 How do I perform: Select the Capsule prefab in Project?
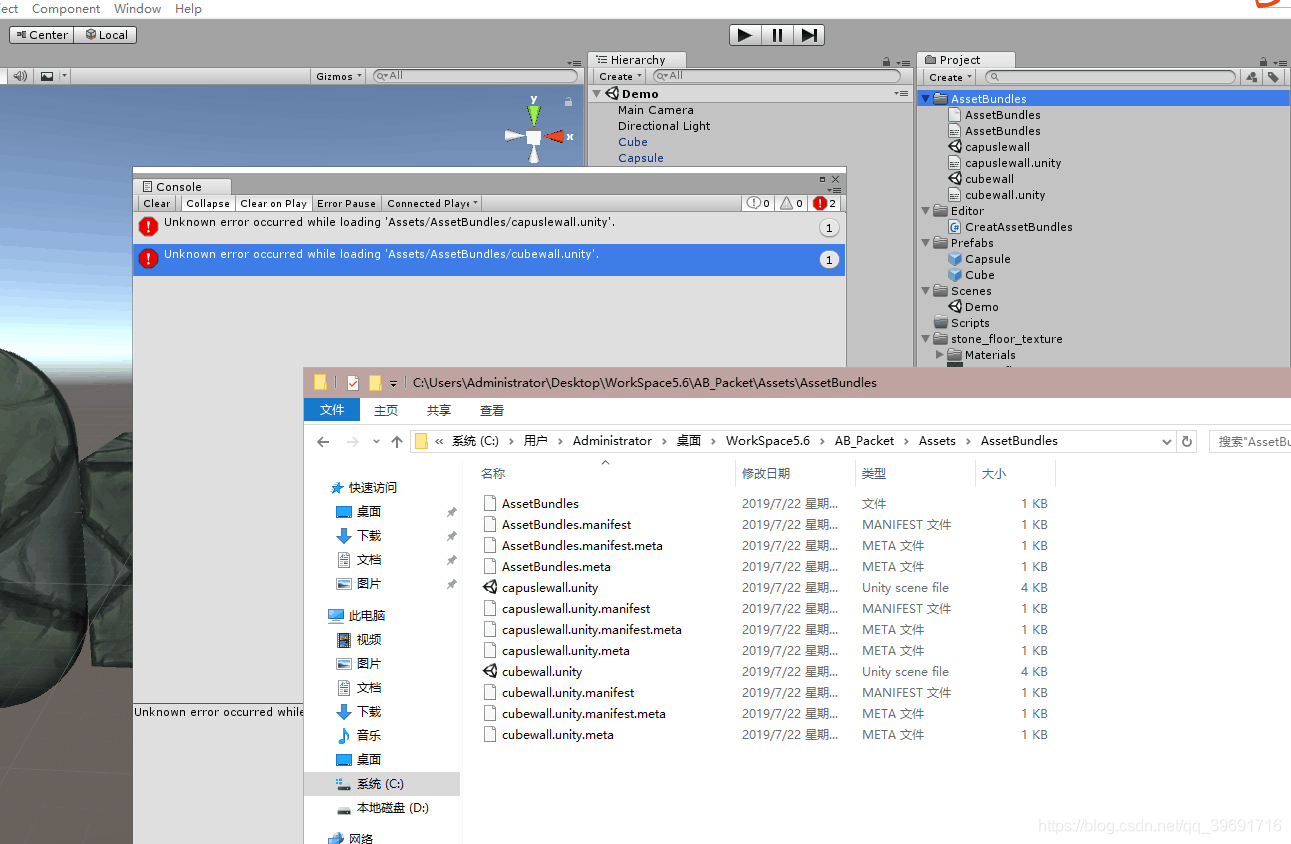click(x=979, y=259)
